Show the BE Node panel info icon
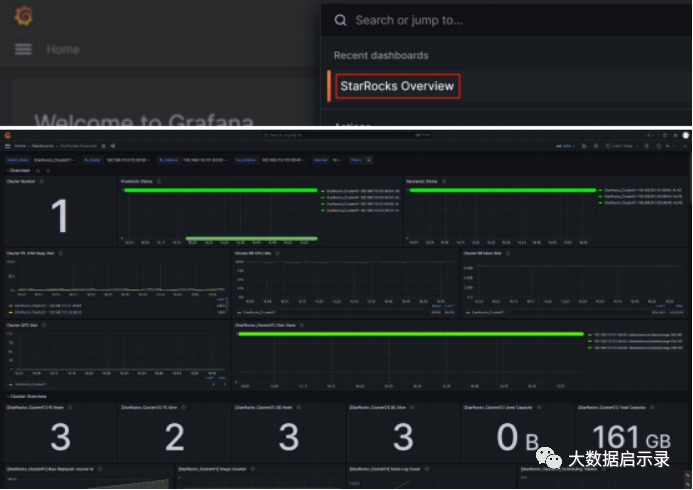The image size is (693, 490). click(299, 407)
